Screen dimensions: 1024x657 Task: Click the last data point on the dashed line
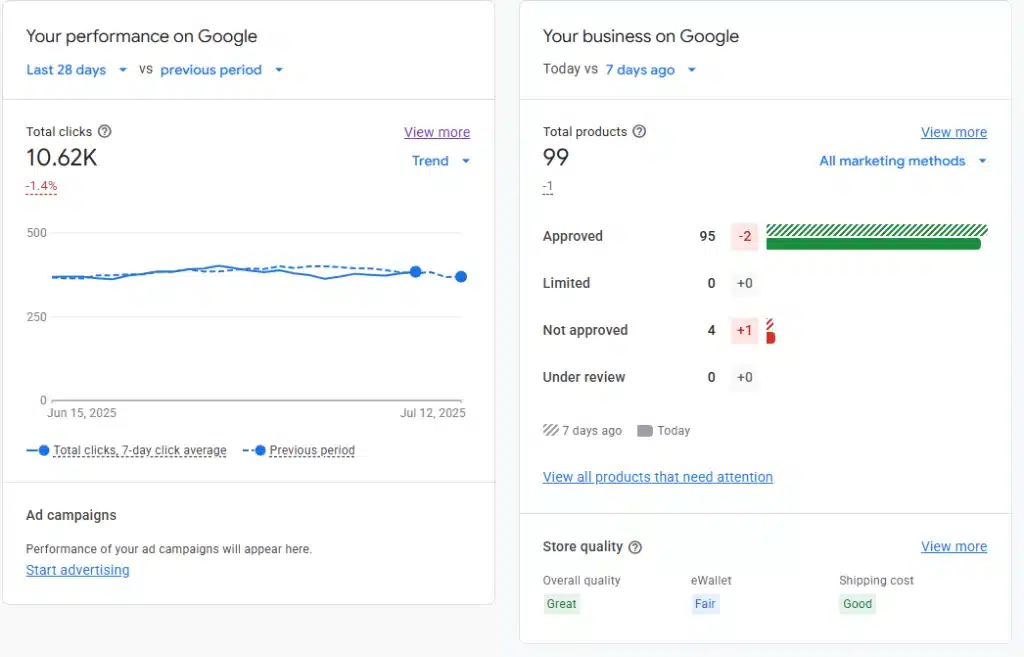click(x=461, y=277)
